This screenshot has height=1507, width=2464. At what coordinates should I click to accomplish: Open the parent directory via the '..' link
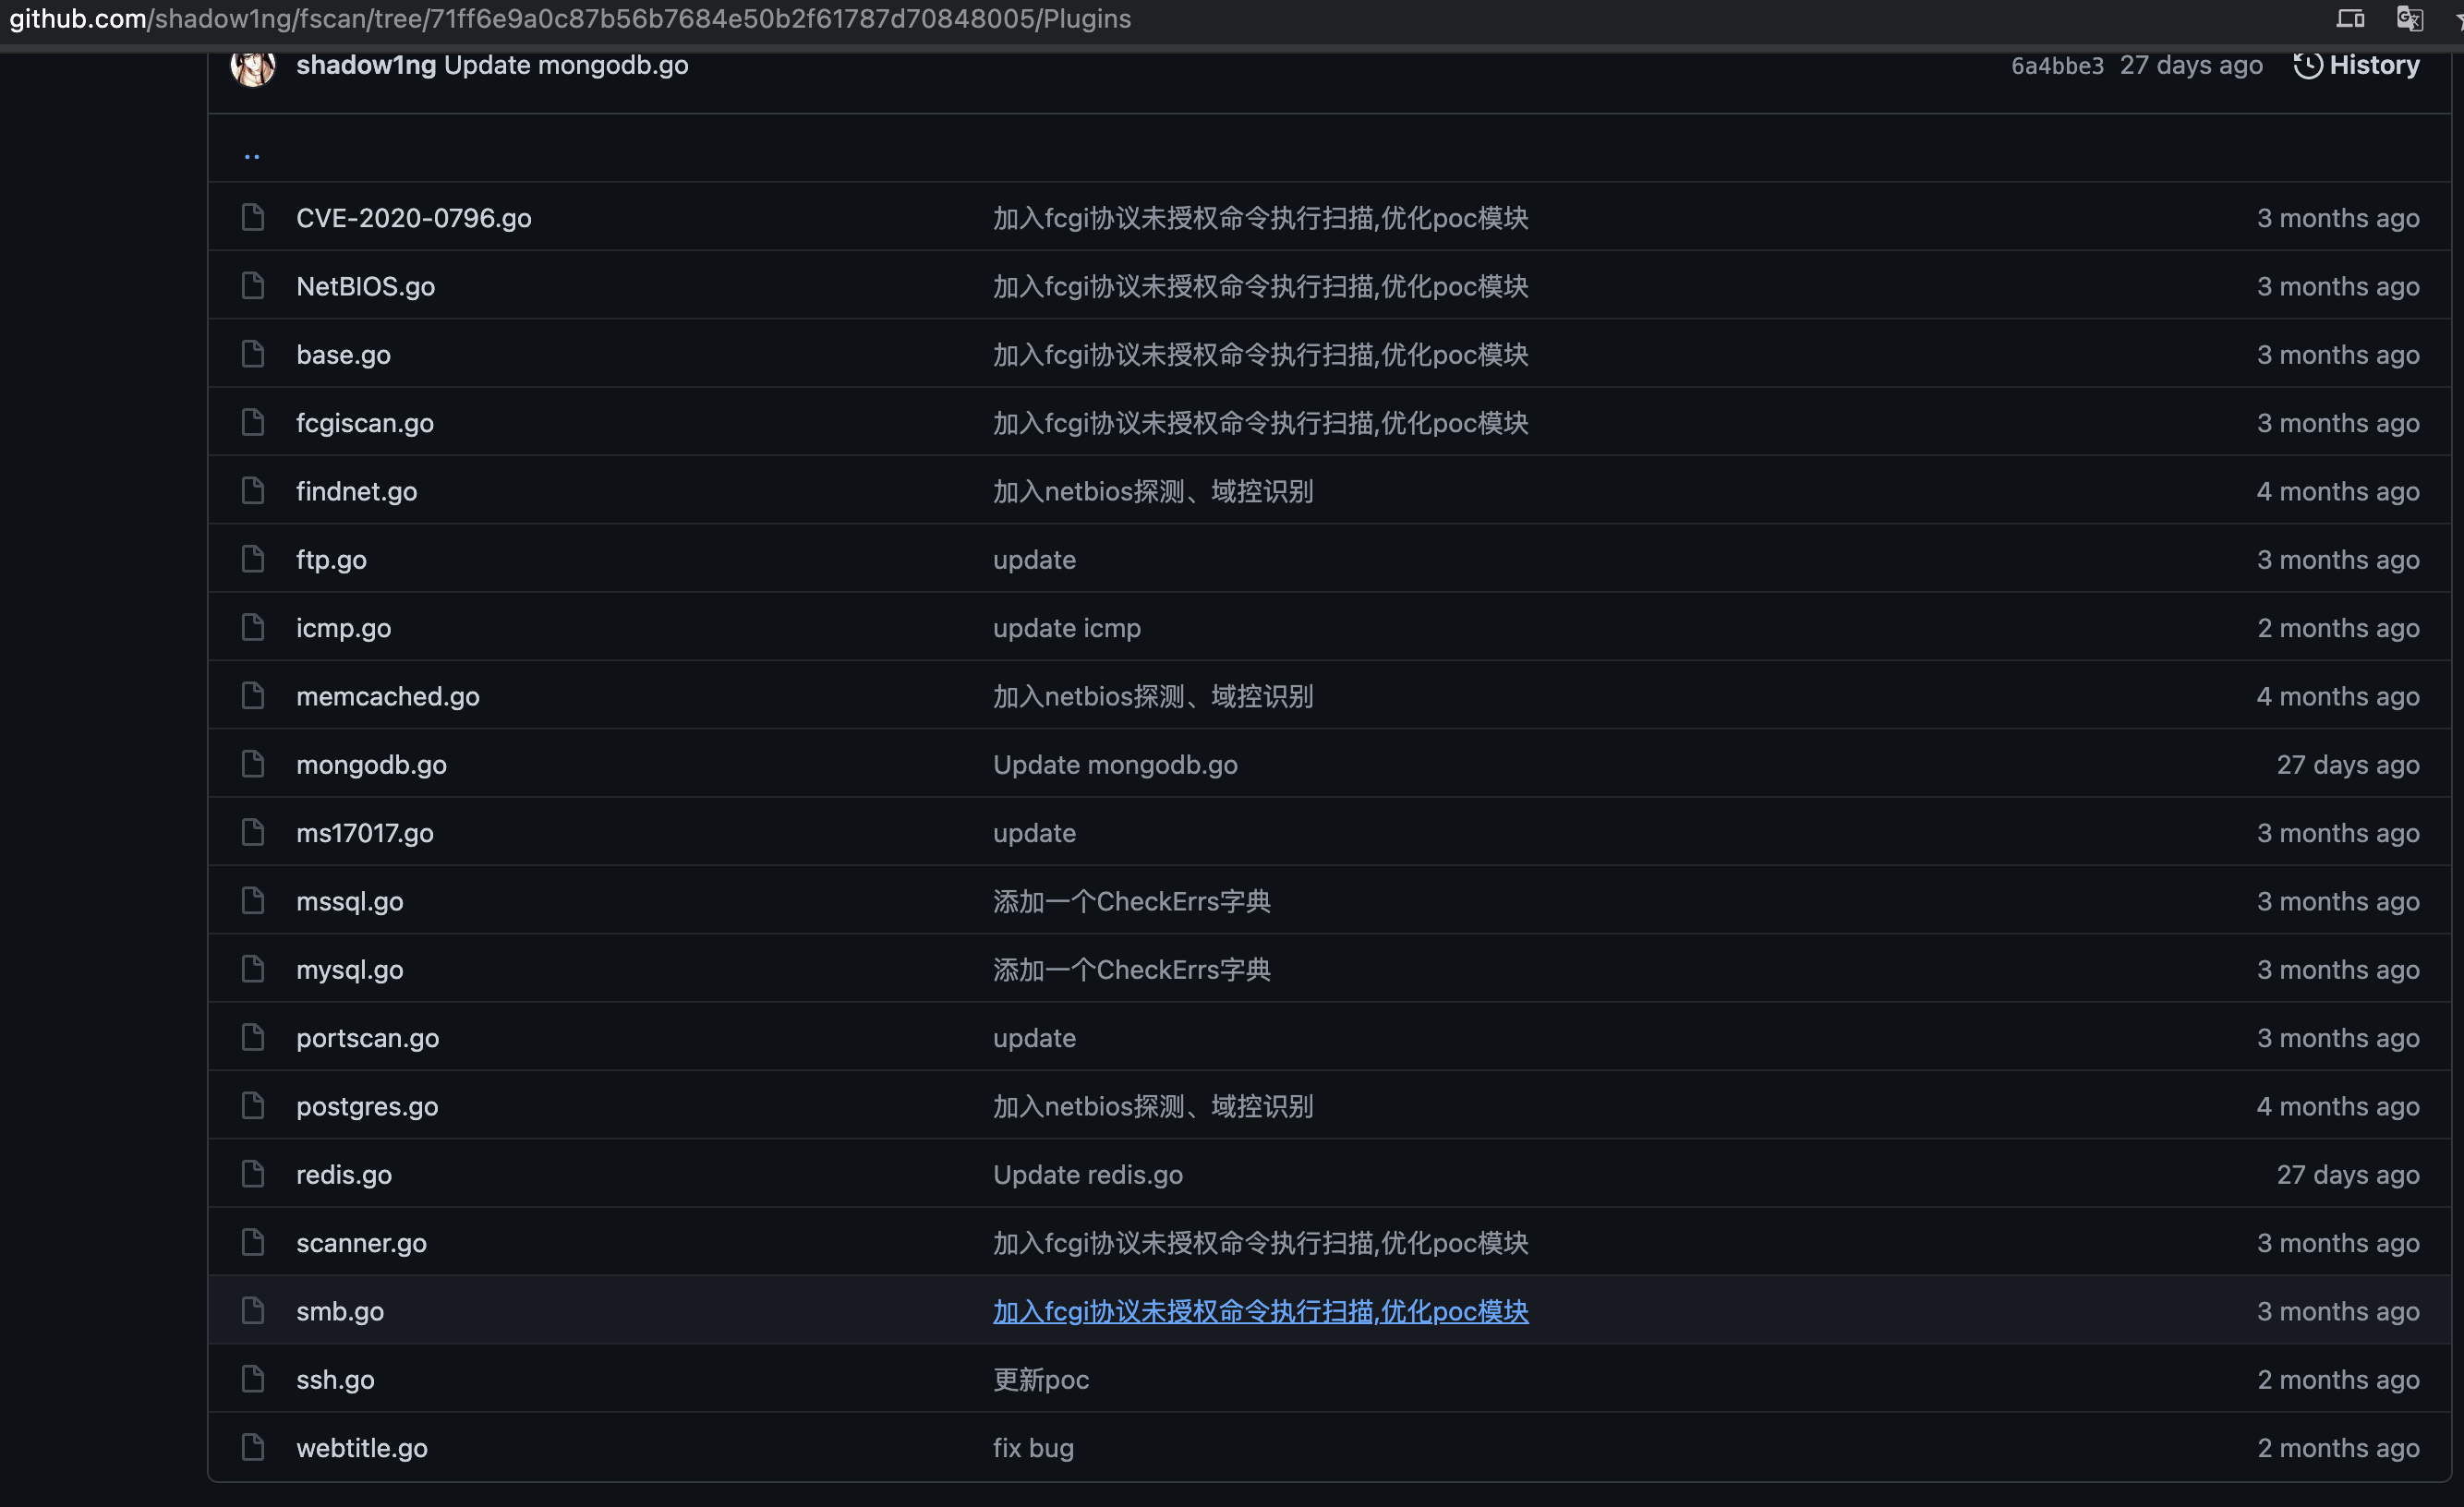tap(251, 152)
